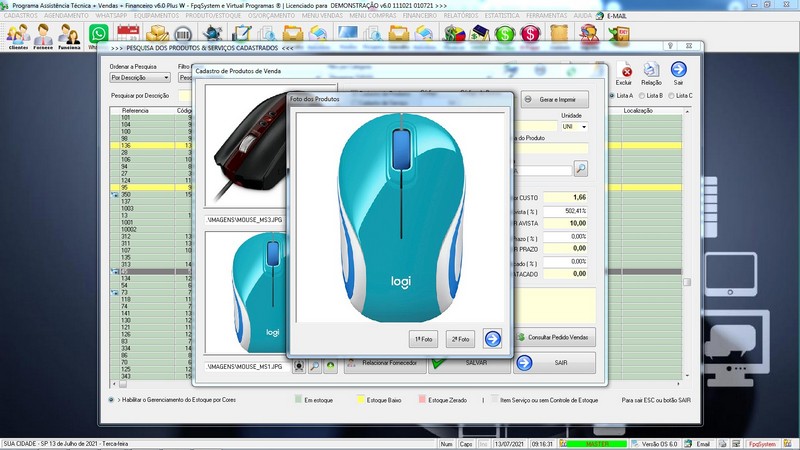Click the blue monitor toolbar icon
The width and height of the screenshot is (800, 450).
coord(347,33)
